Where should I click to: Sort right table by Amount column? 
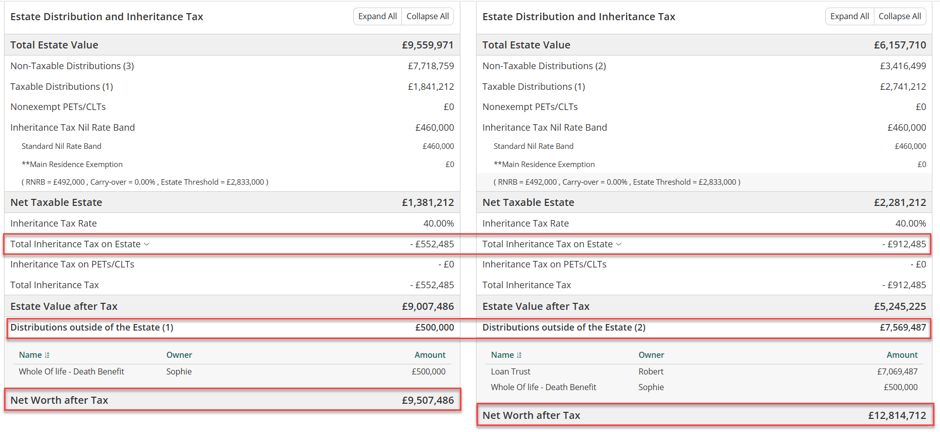click(902, 355)
